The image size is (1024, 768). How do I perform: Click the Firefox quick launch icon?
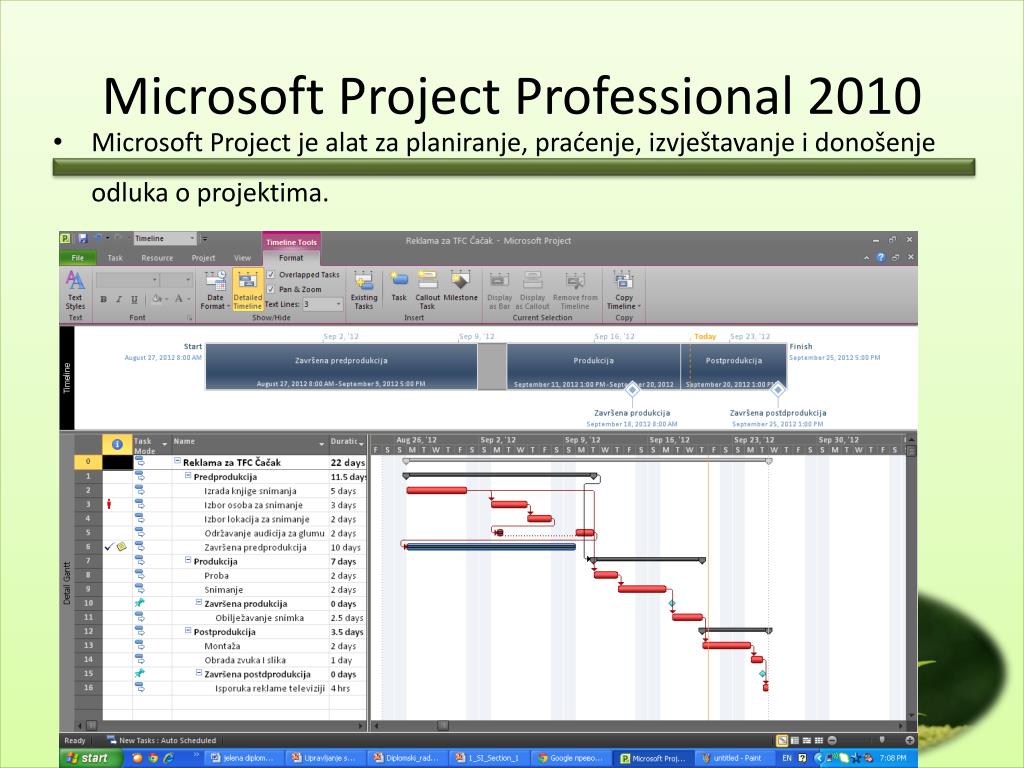[137, 758]
